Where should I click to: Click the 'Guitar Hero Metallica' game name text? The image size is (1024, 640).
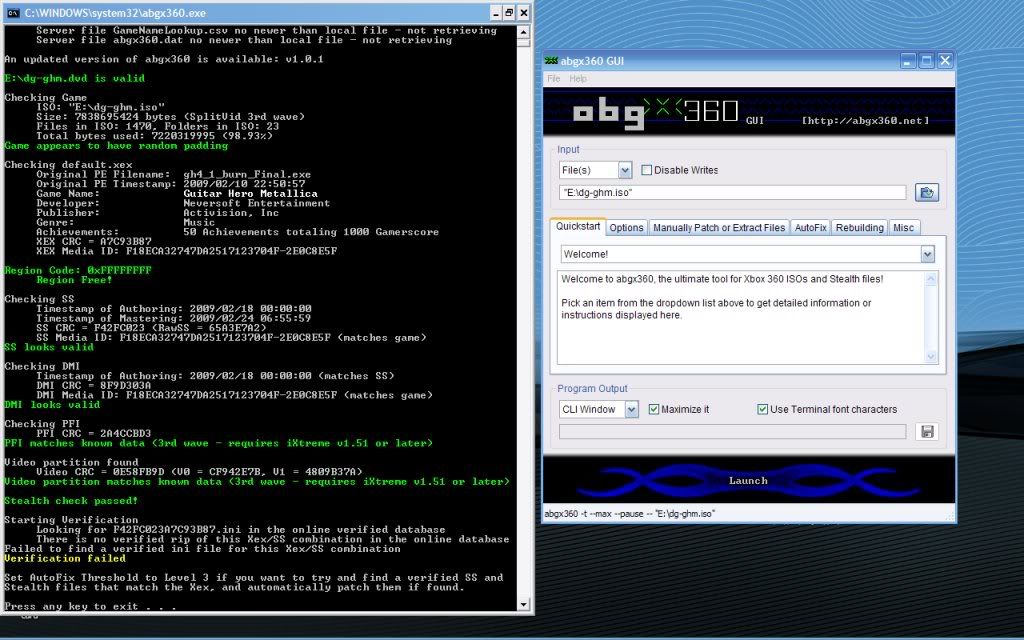250,193
